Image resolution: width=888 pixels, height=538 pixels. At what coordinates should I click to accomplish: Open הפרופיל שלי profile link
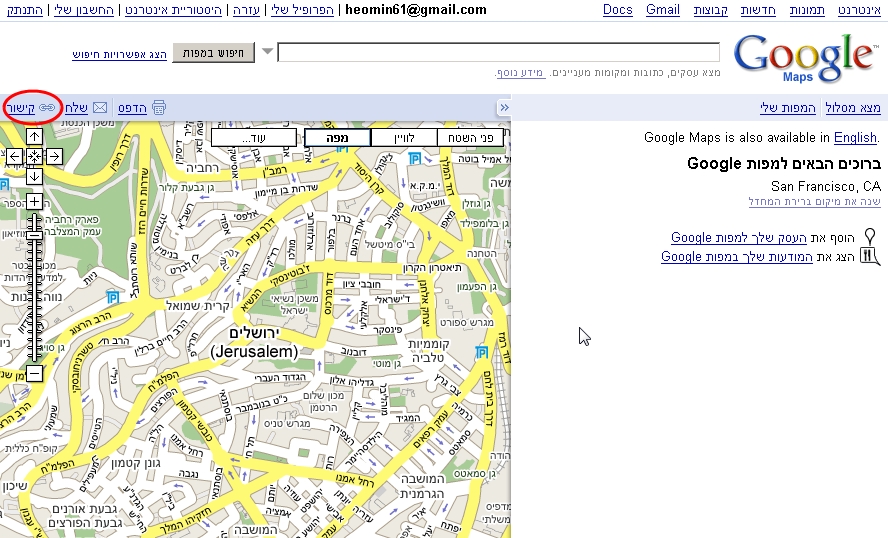[302, 10]
